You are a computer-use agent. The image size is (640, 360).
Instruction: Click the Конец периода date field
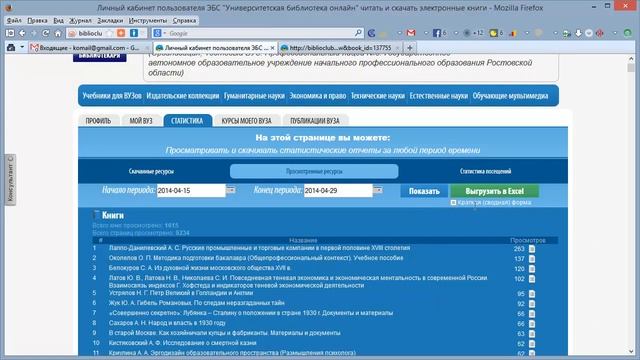click(338, 191)
